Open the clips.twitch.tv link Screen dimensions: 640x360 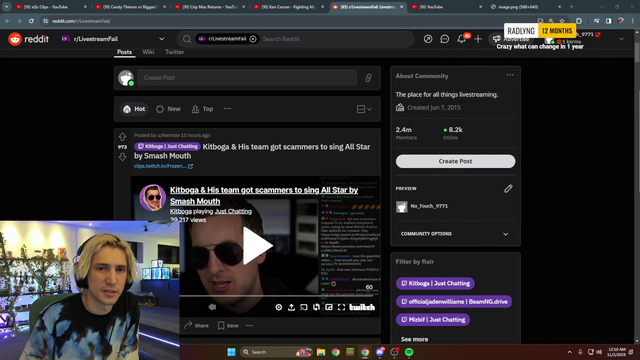163,166
